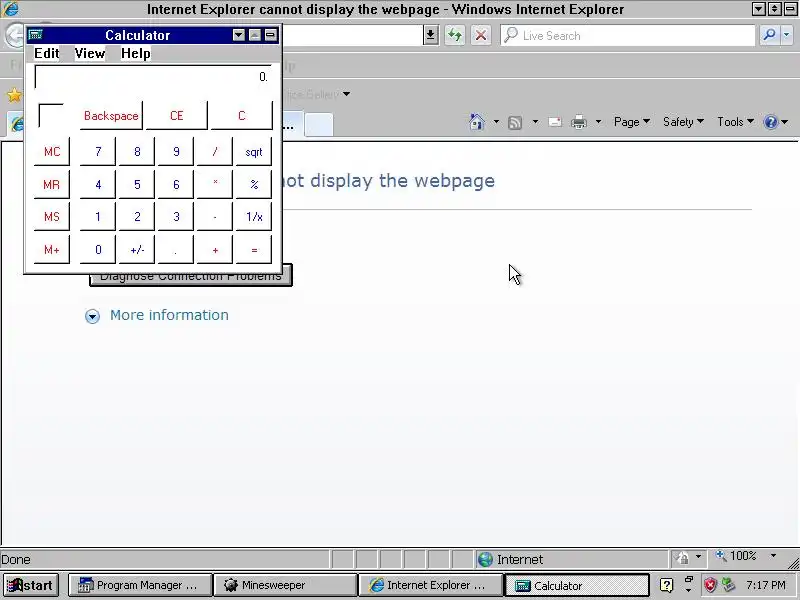Switch to Program Manager taskbar button
Viewport: 800px width, 600px height.
tap(140, 585)
